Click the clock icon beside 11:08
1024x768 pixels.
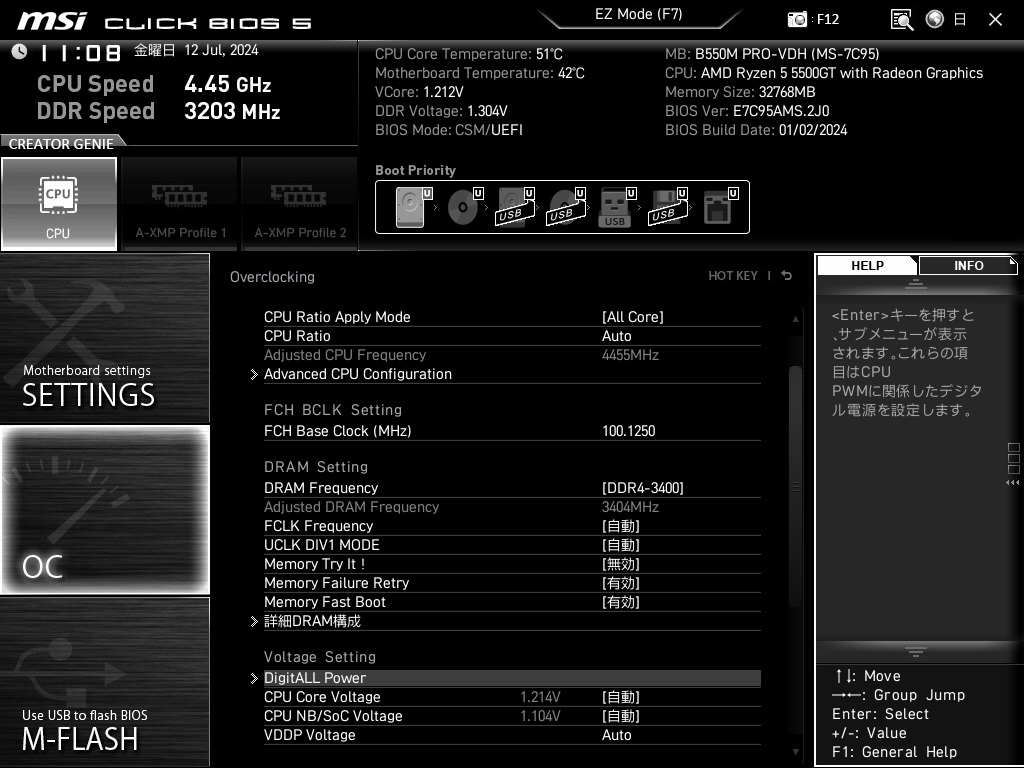[x=20, y=52]
